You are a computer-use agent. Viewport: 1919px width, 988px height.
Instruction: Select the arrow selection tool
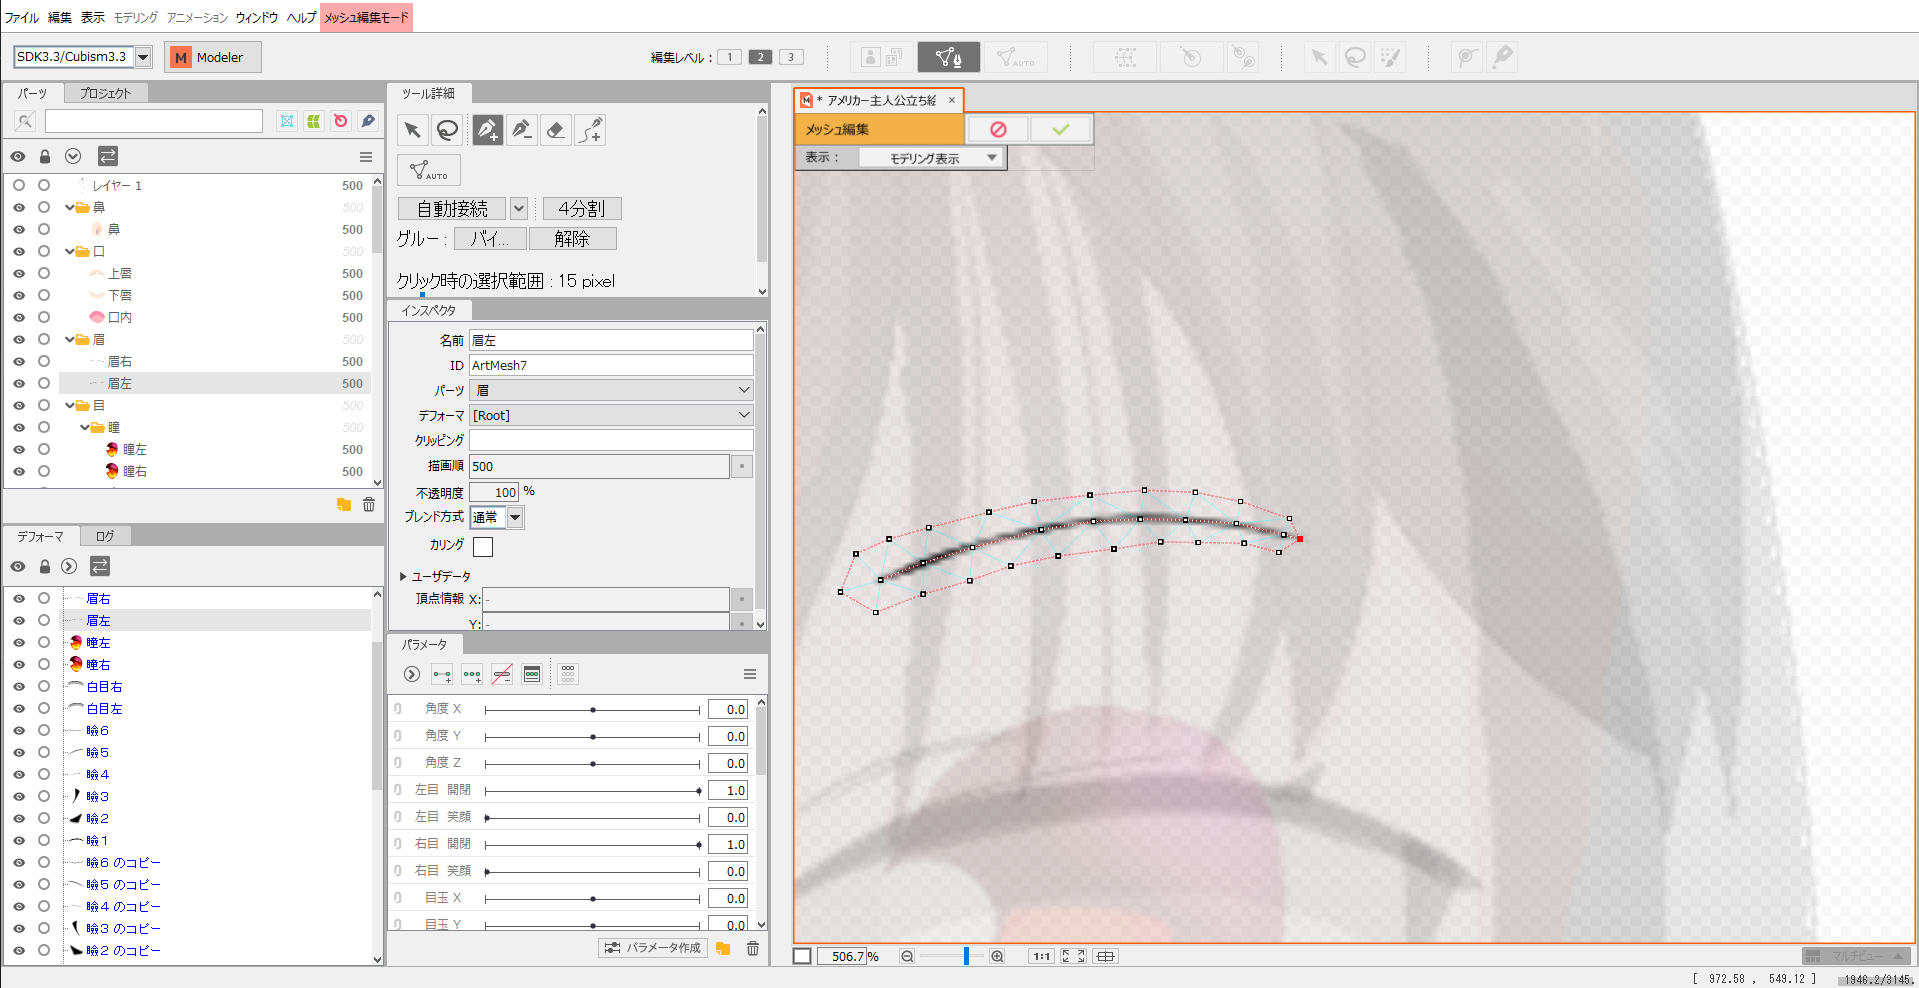(412, 129)
